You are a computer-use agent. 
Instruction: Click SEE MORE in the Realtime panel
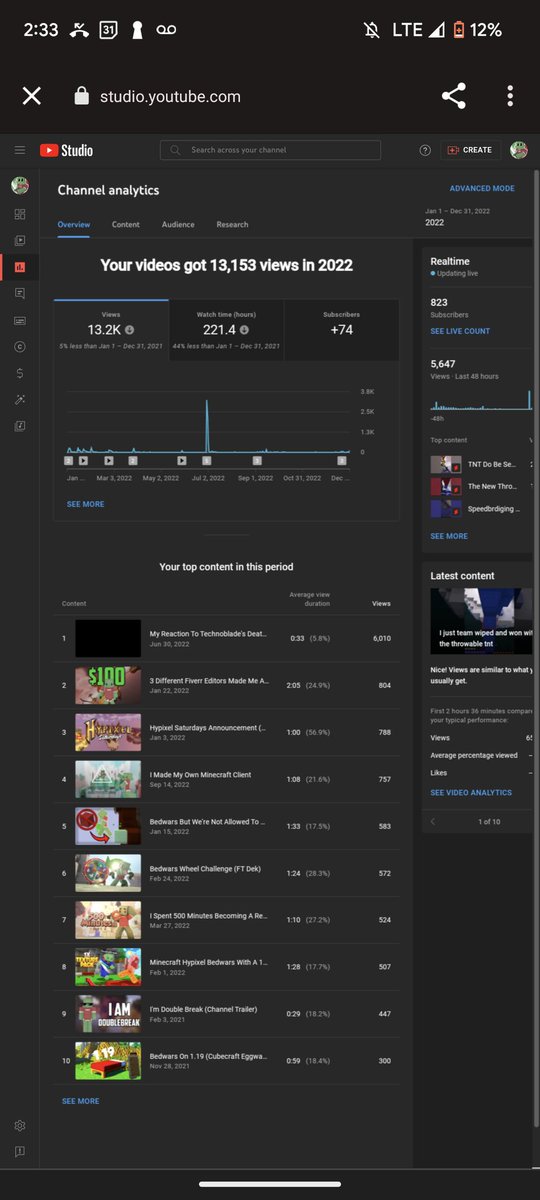[449, 536]
